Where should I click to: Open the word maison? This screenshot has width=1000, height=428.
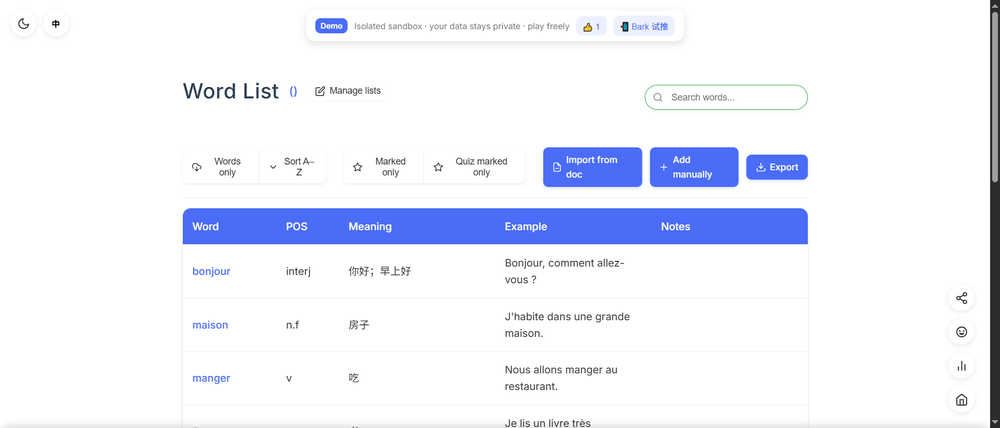tap(210, 325)
